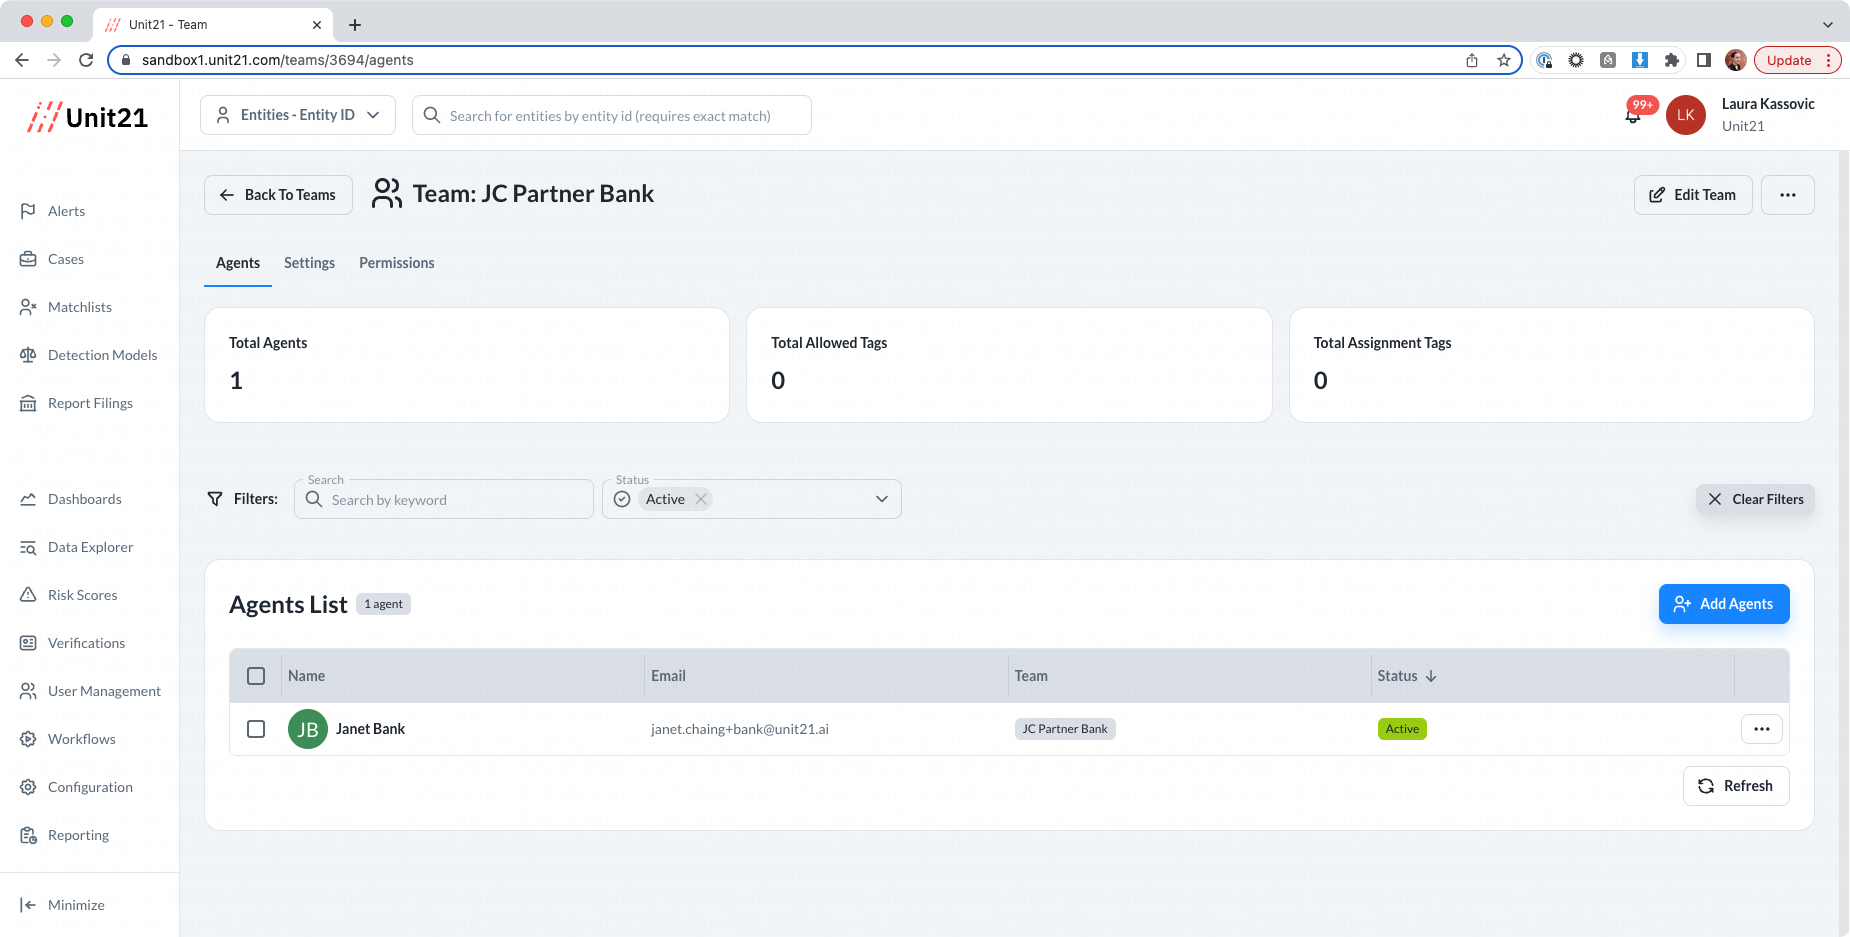Viewport: 1850px width, 937px height.
Task: Open the LK user avatar menu
Action: pyautogui.click(x=1686, y=115)
